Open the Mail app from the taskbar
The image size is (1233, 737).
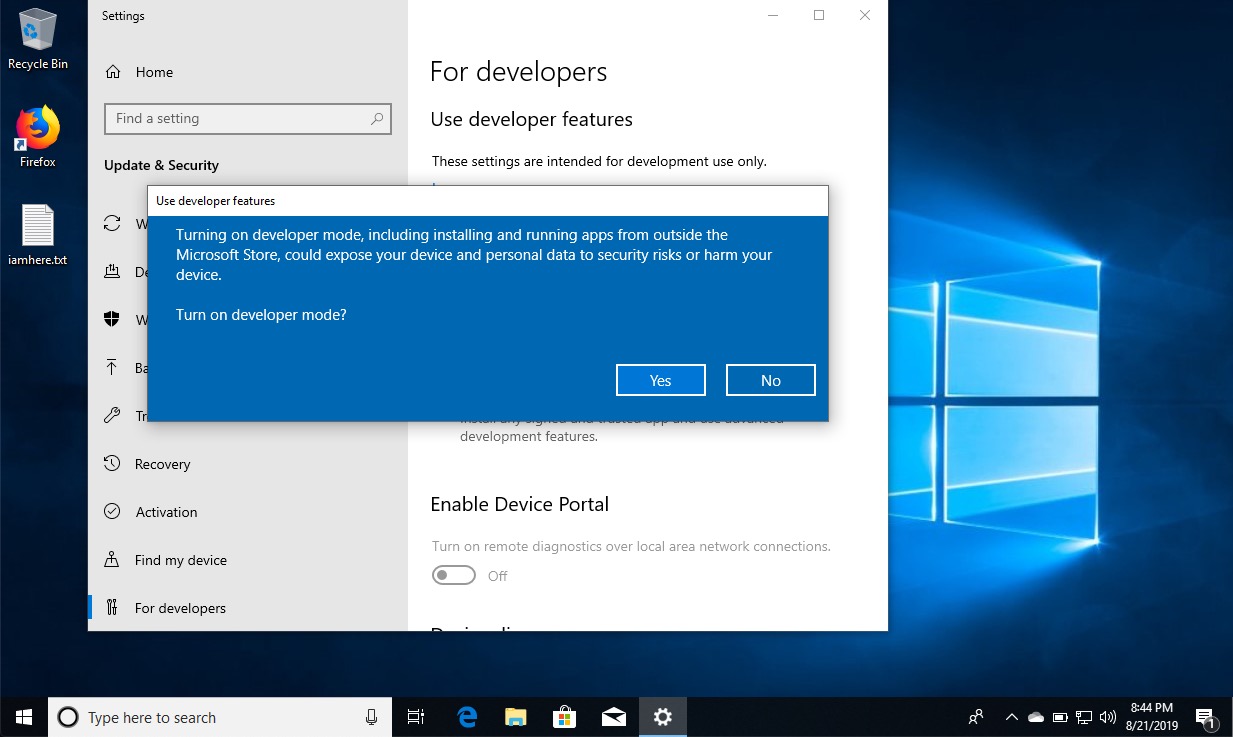tap(613, 716)
